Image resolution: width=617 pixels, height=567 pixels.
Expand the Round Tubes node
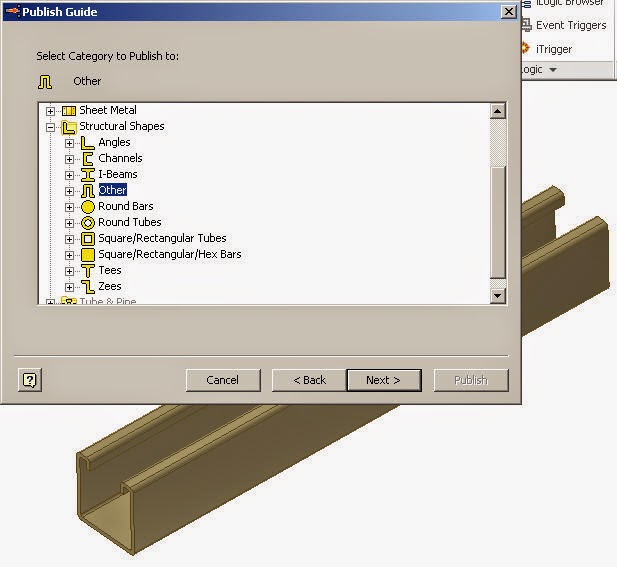point(70,223)
